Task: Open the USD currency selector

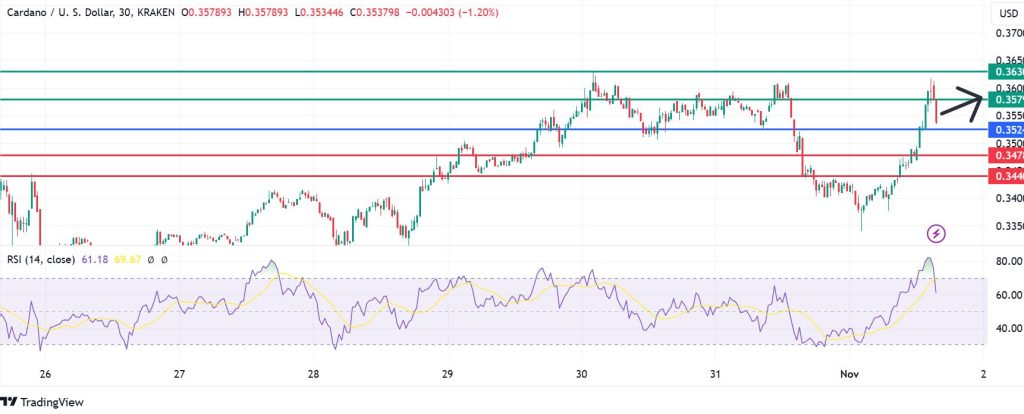Action: click(1005, 13)
